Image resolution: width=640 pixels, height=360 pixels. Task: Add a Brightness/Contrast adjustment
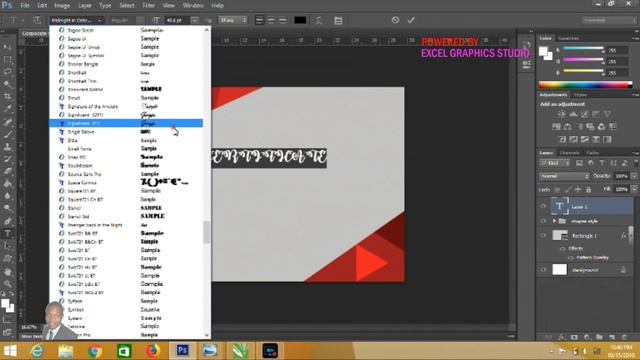point(562,114)
